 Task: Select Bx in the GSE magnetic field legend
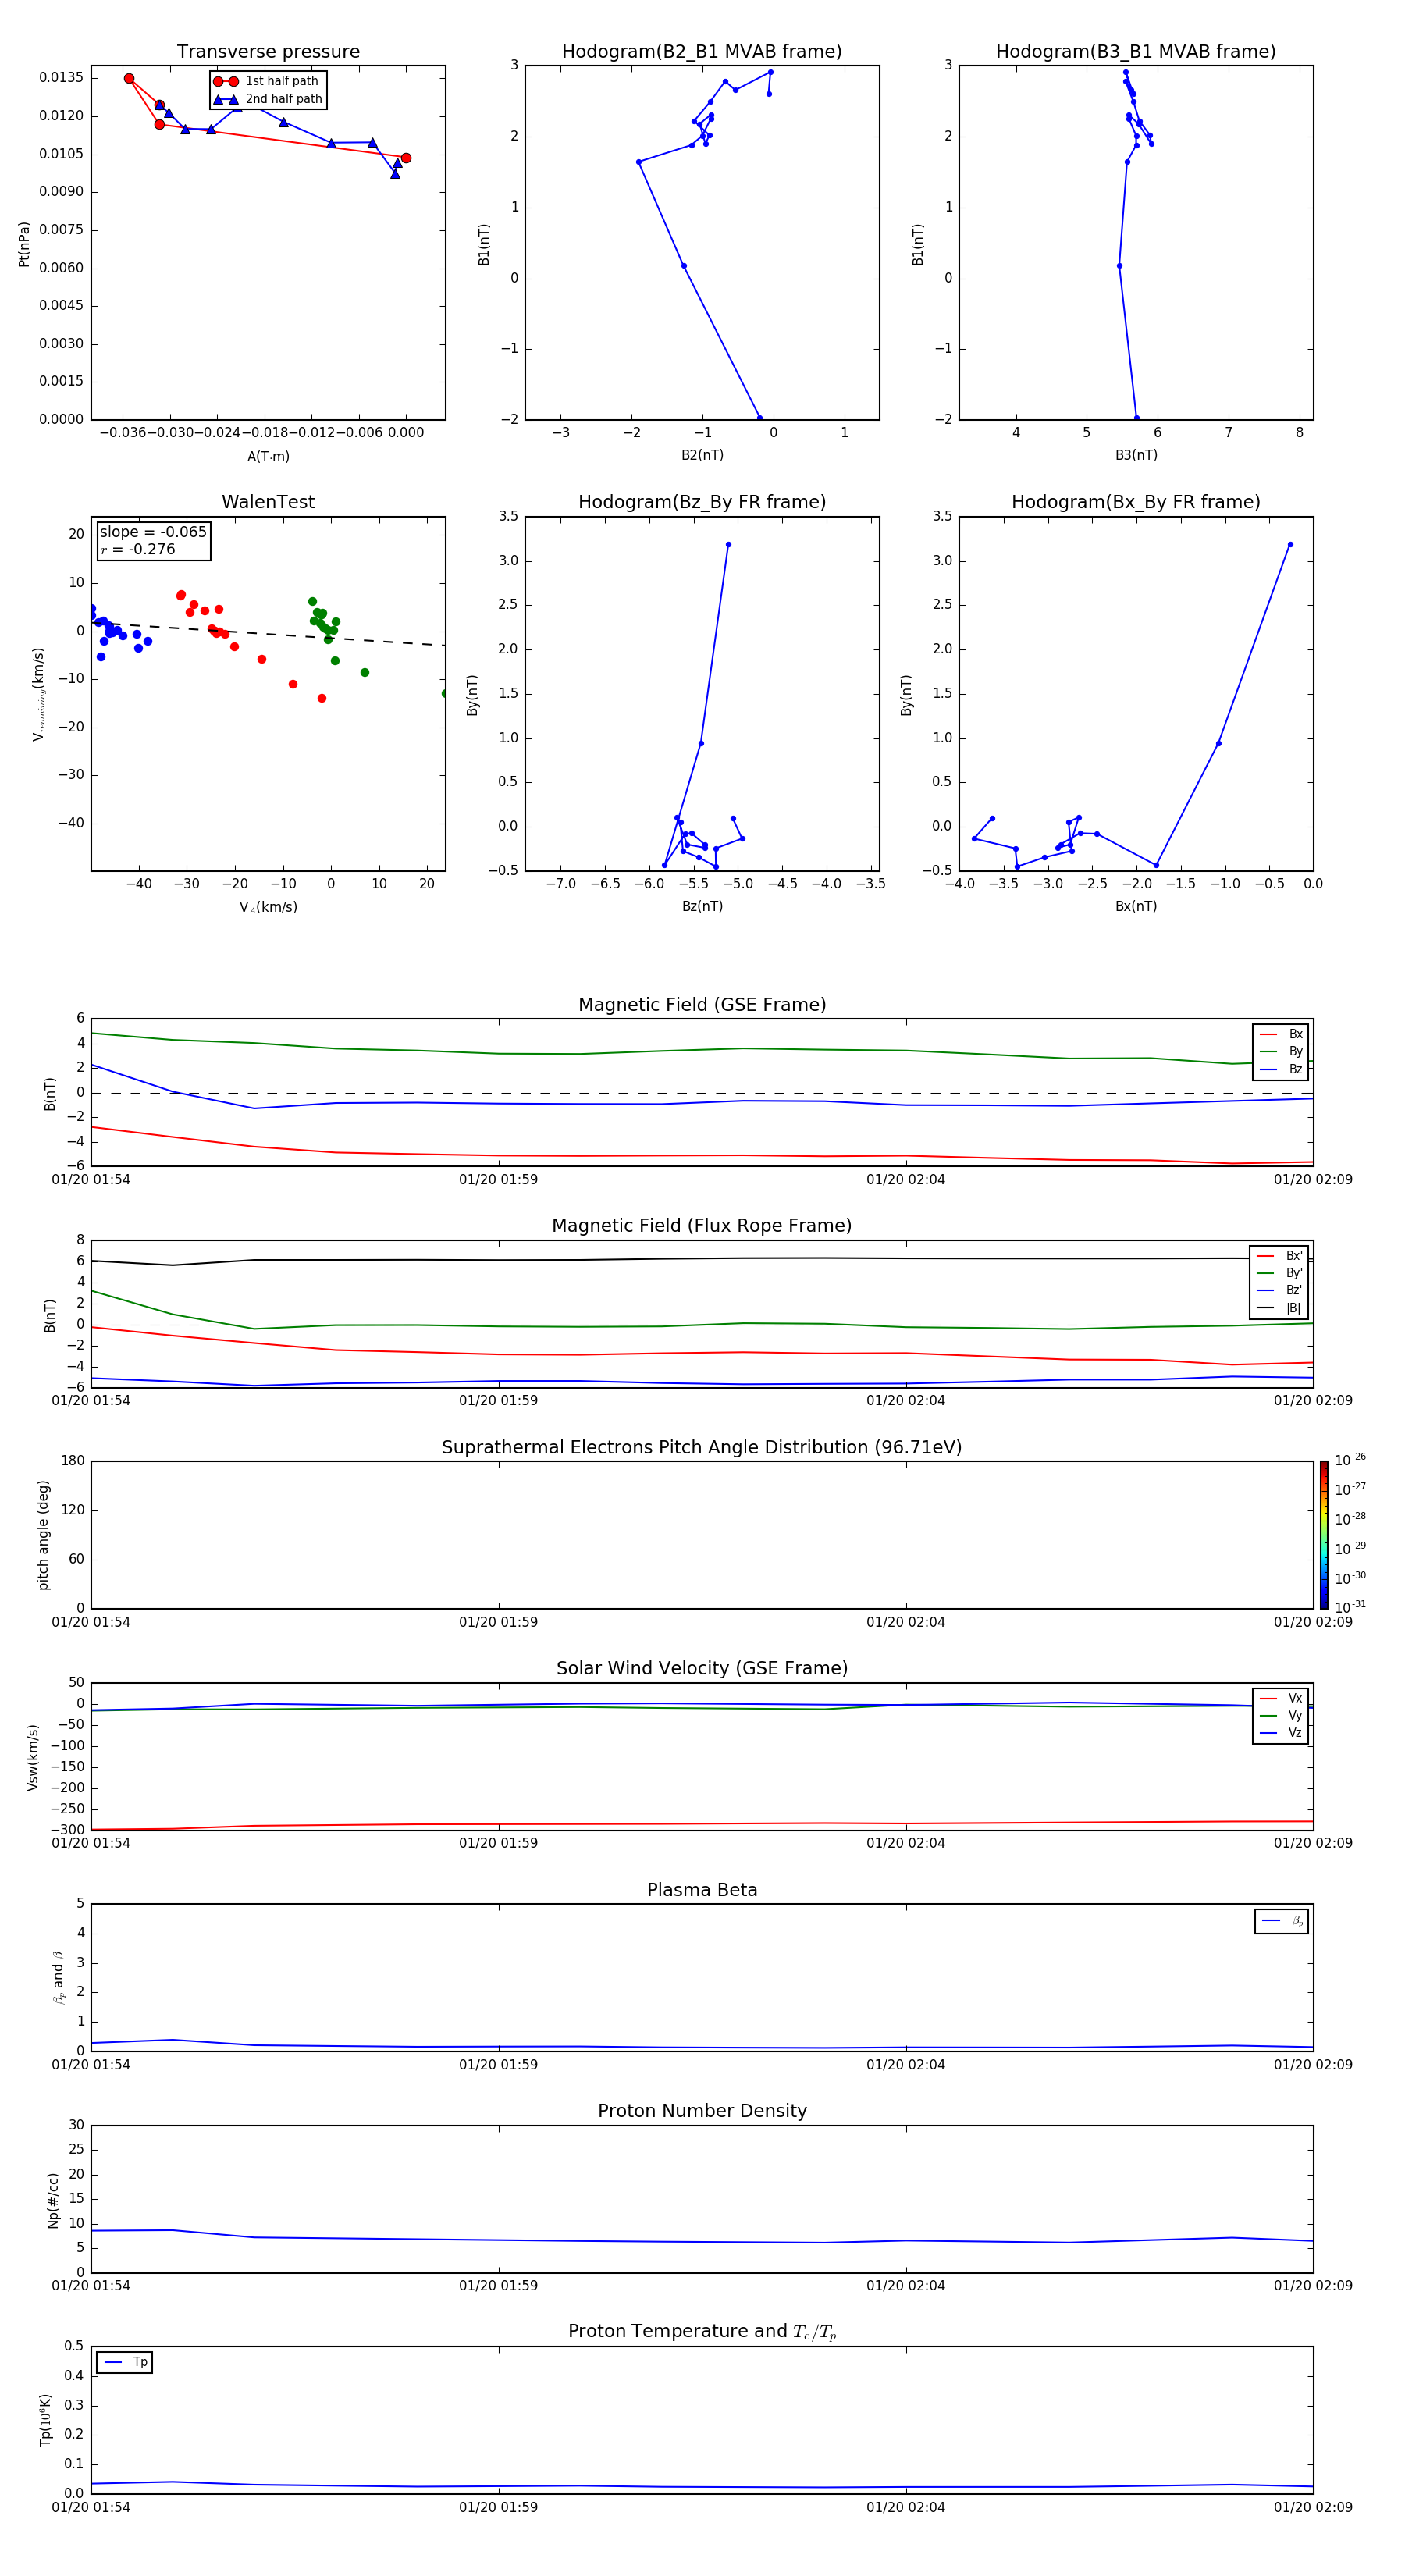click(x=1281, y=1034)
